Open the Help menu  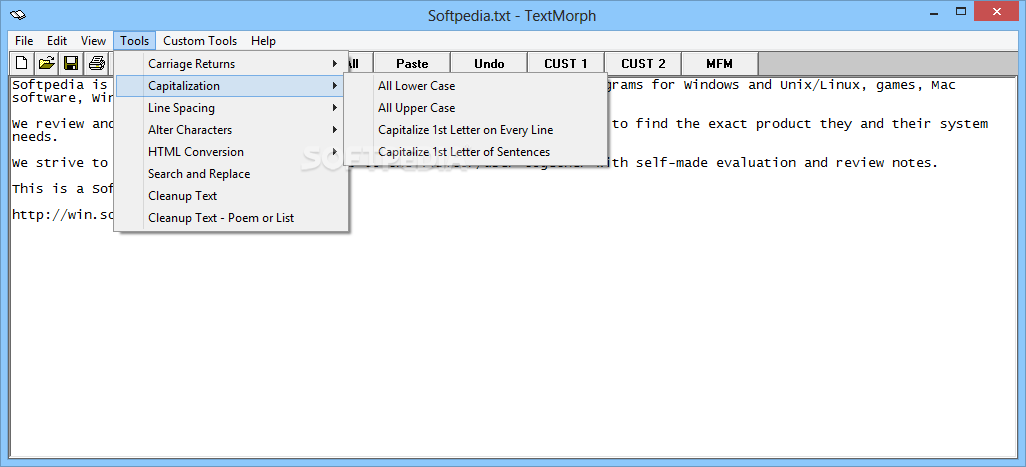pyautogui.click(x=263, y=41)
